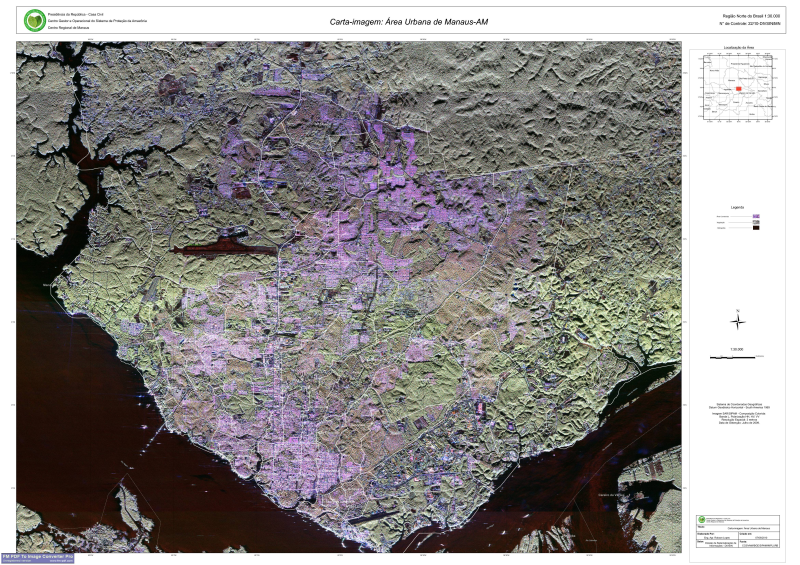Viewport: 800px width, 565px height.
Task: Click the 'Legenda' heading
Action: pyautogui.click(x=737, y=207)
